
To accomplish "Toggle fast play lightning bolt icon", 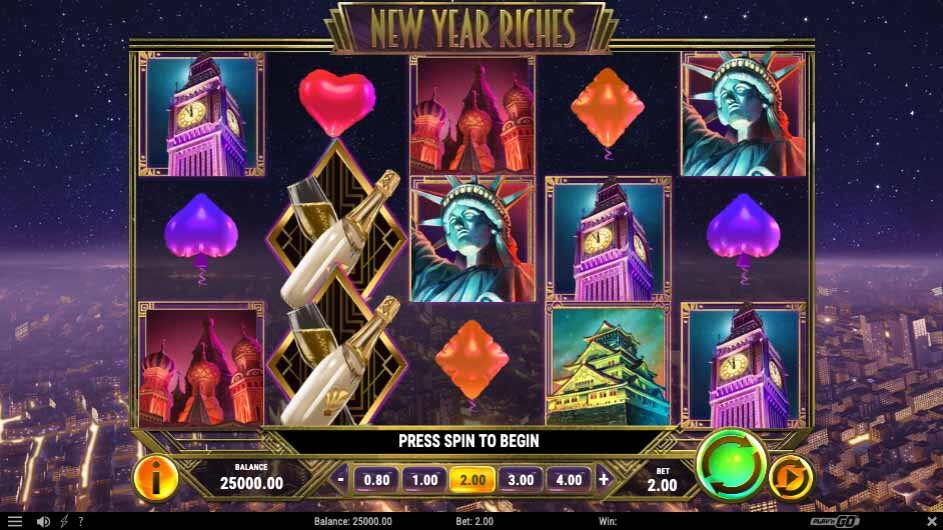I will tap(64, 522).
